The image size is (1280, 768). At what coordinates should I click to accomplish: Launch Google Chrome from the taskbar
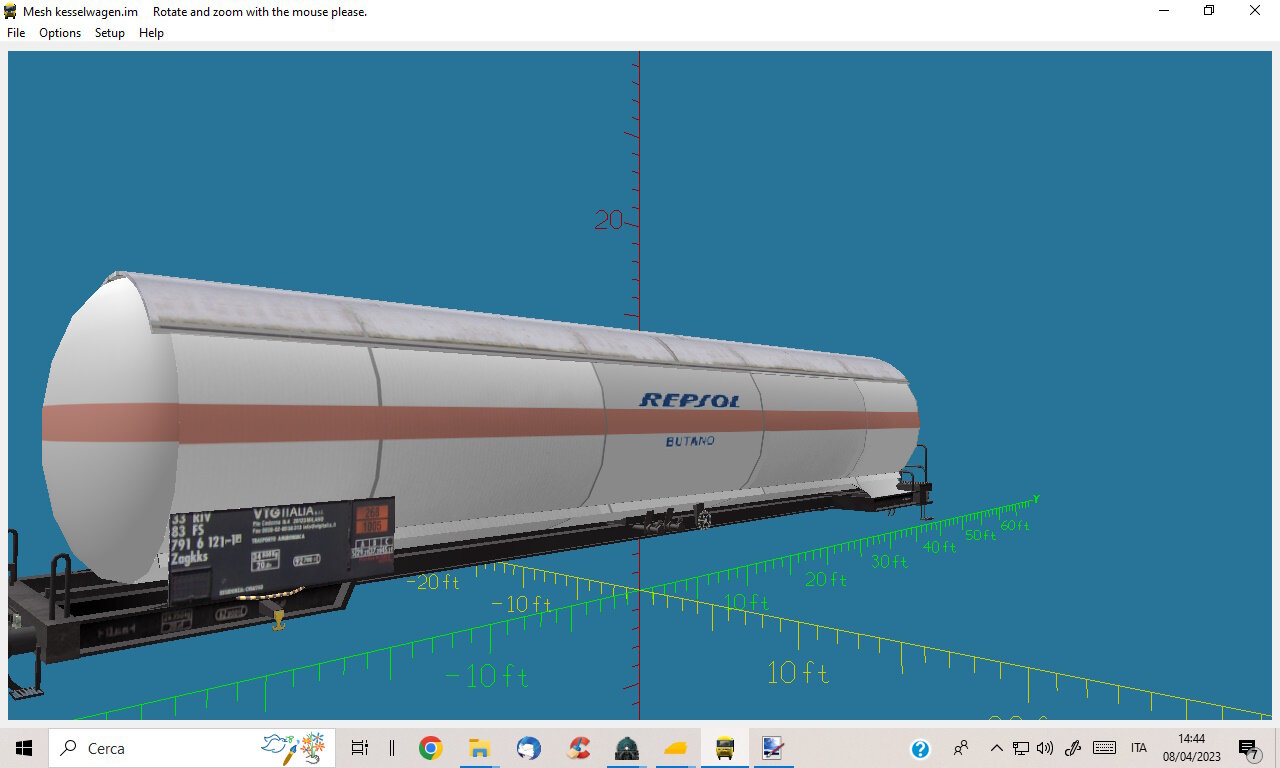tap(431, 748)
